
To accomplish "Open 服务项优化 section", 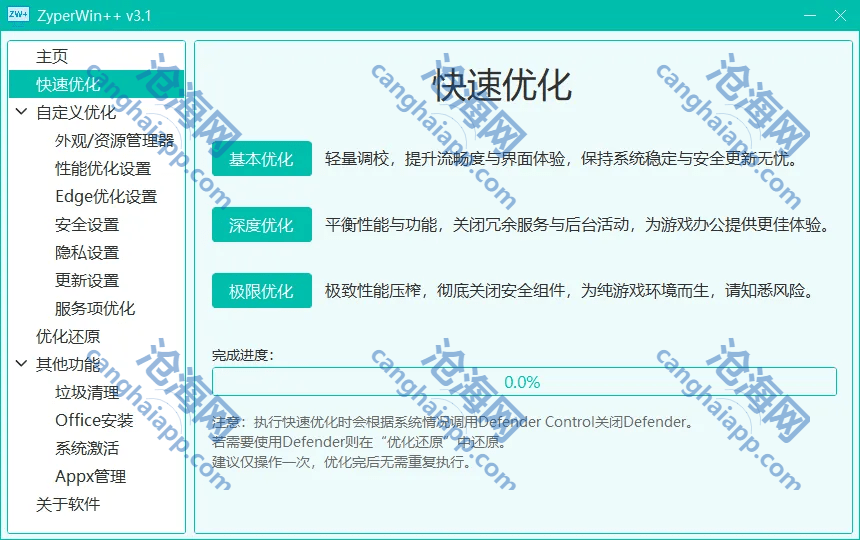I will (x=95, y=309).
